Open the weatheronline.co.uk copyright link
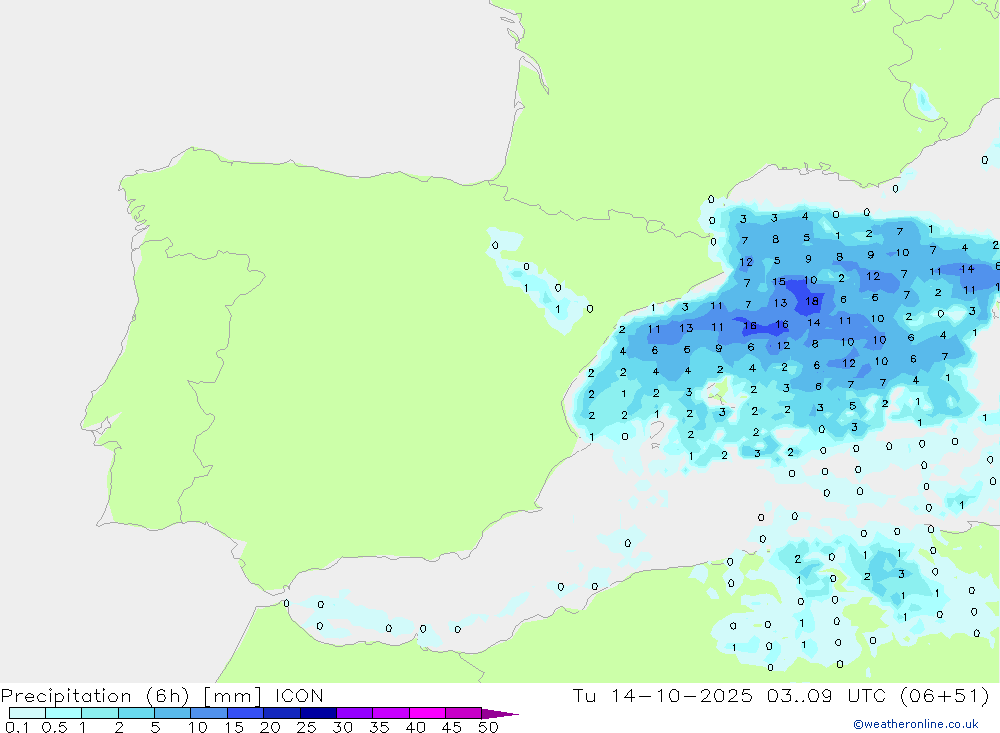The width and height of the screenshot is (1000, 733). [915, 724]
